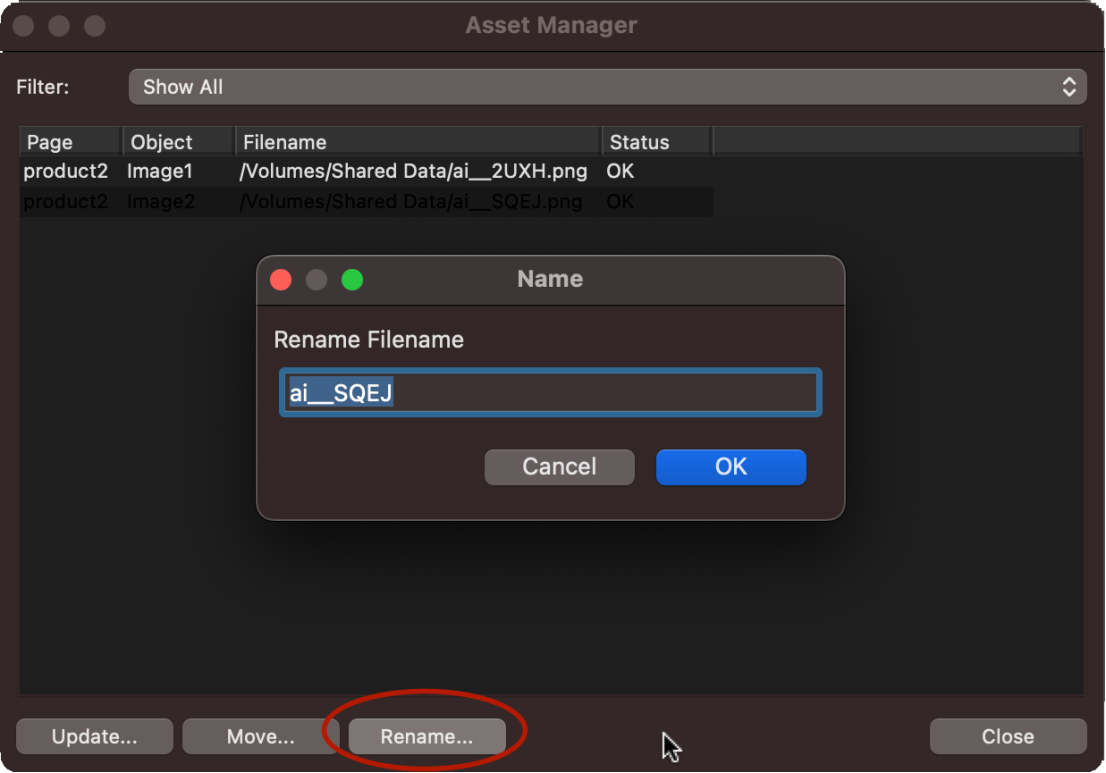Image resolution: width=1106 pixels, height=773 pixels.
Task: Select the ai__SQEJ.png file path entry
Action: [411, 202]
